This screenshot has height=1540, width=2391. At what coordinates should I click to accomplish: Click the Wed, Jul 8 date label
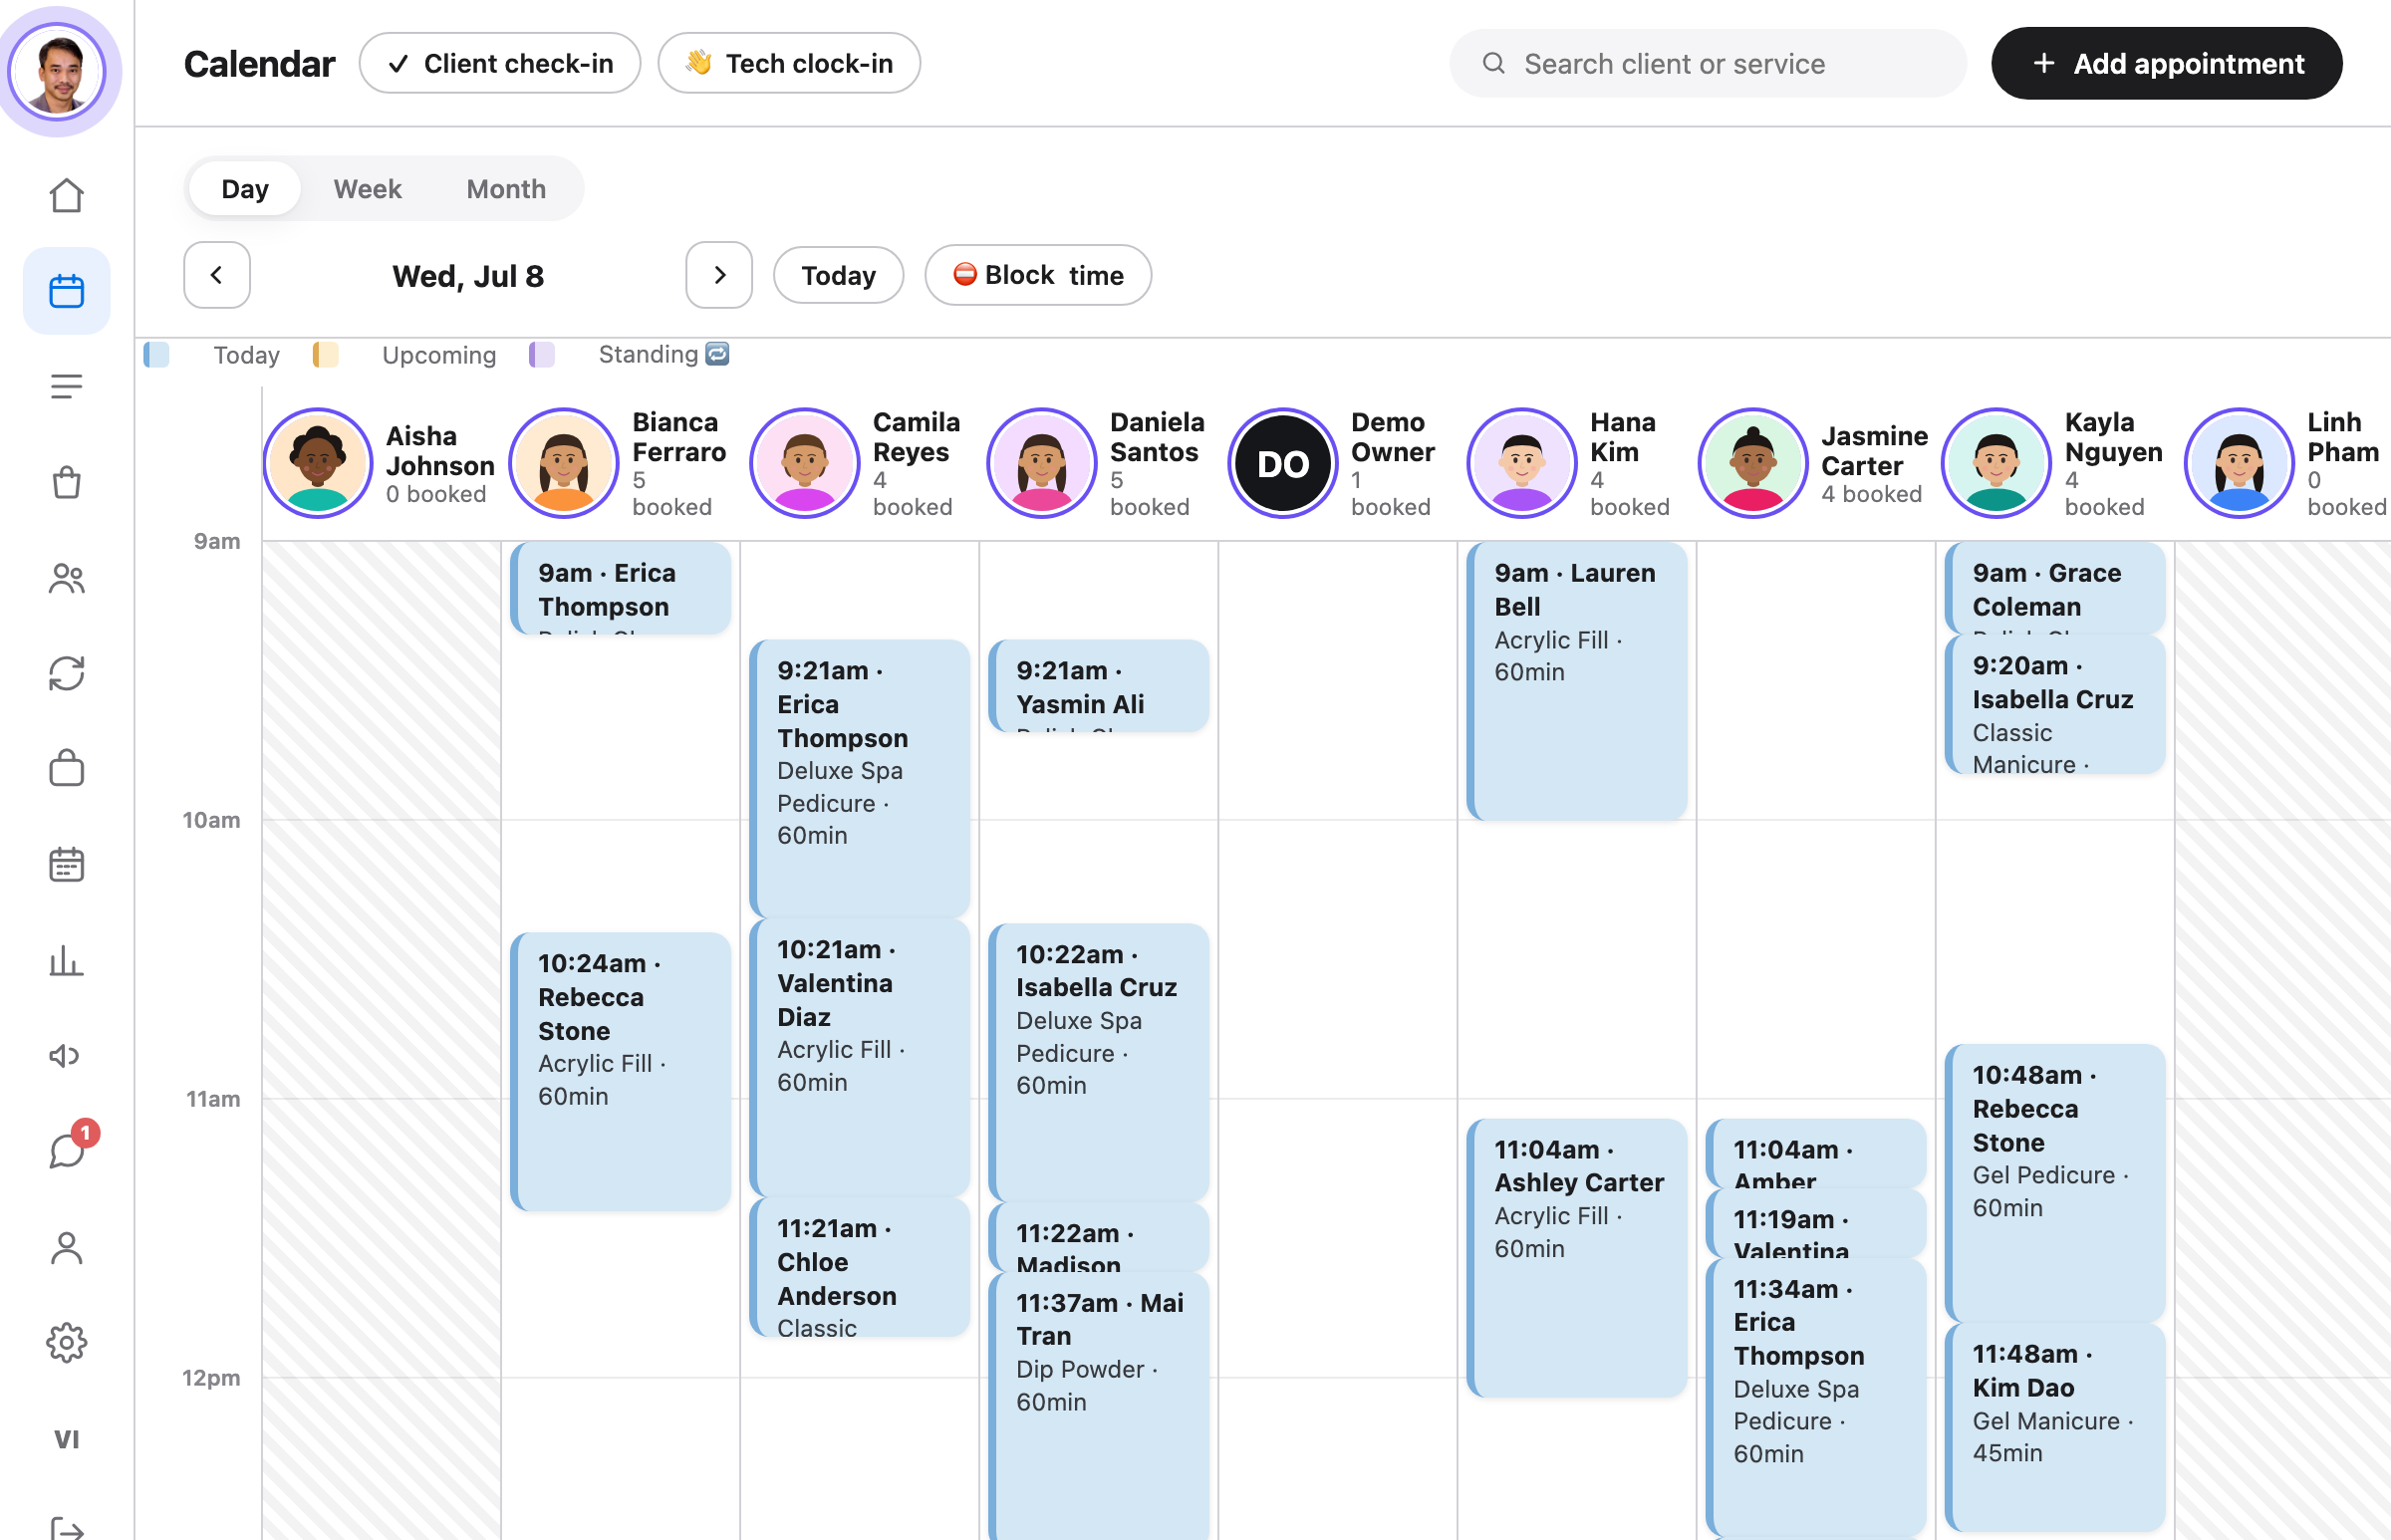click(468, 276)
